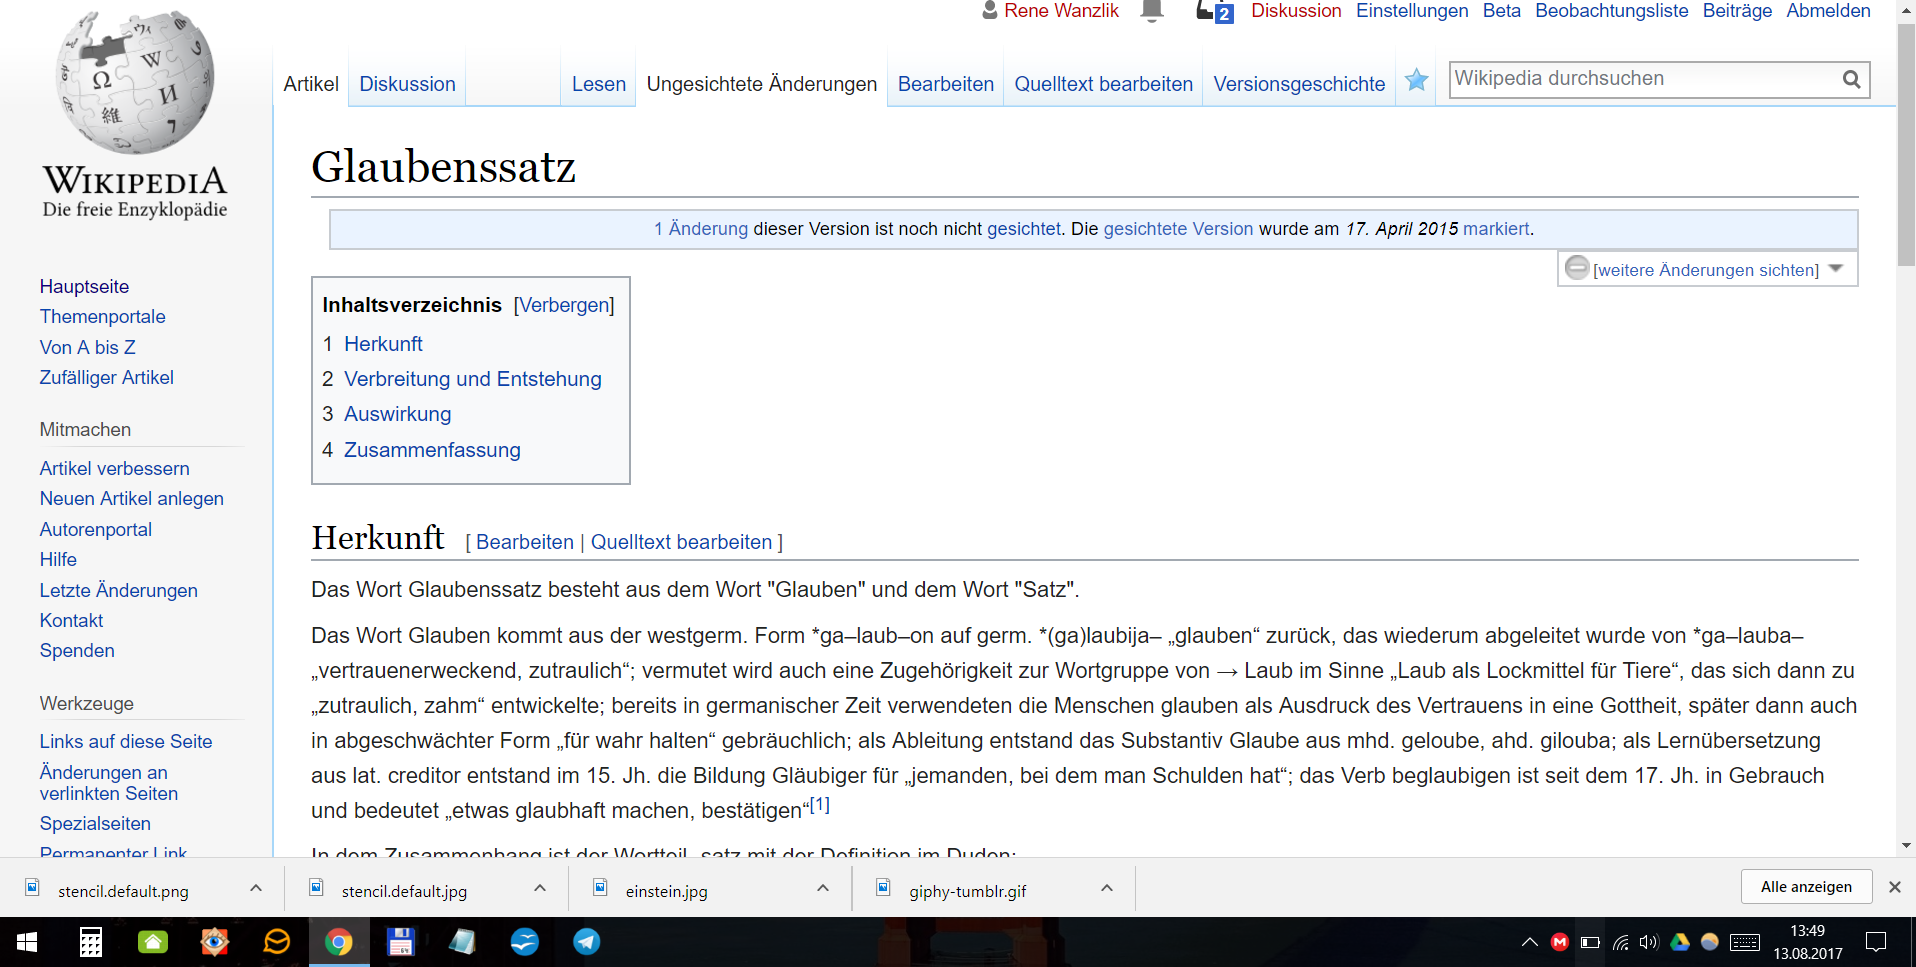Show hidden system tray icons
Screen dimensions: 1916x967
(1529, 942)
